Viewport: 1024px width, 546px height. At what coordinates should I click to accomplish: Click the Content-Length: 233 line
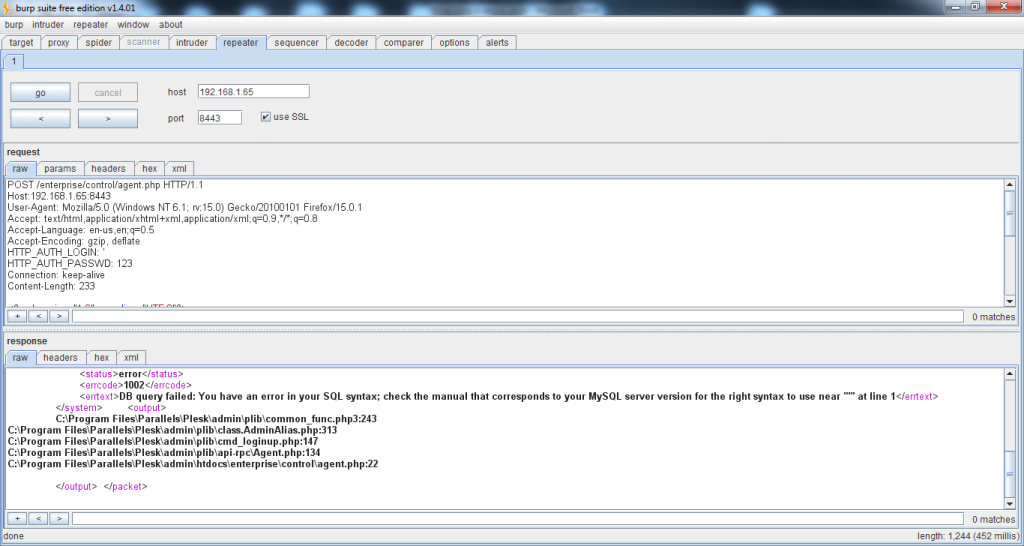click(51, 286)
